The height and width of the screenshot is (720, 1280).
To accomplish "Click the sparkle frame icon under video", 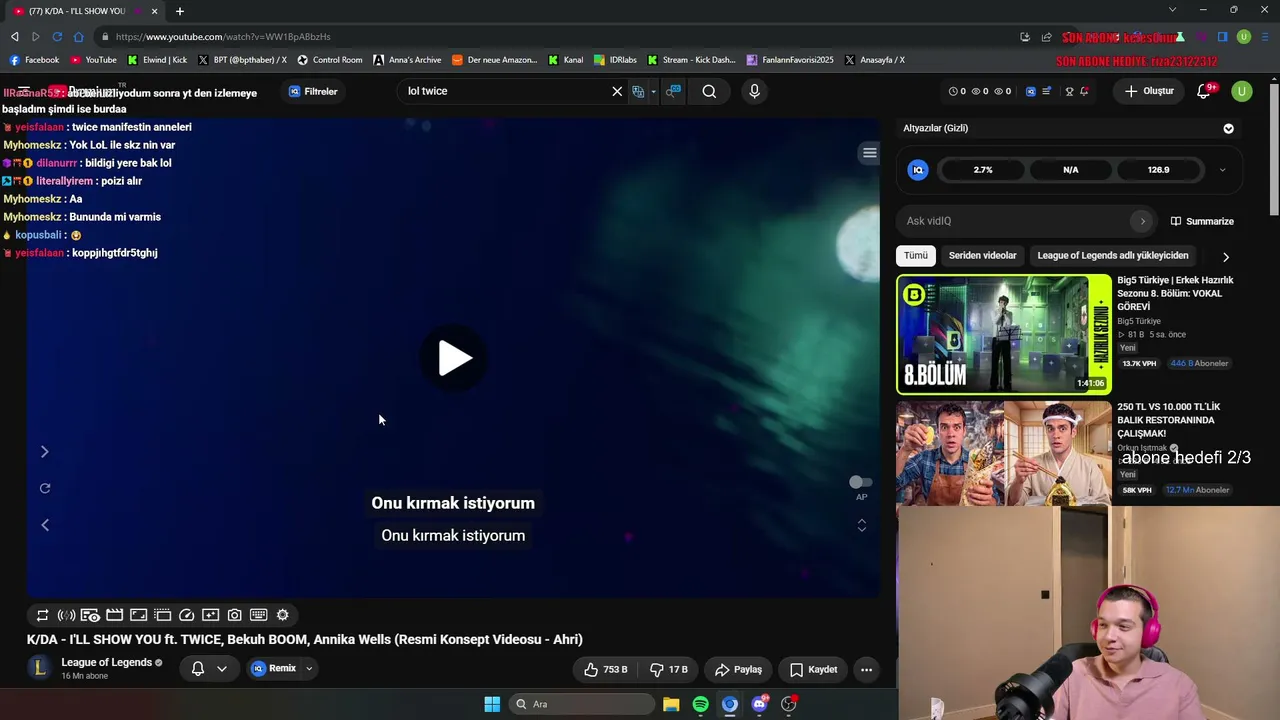I will (x=210, y=615).
